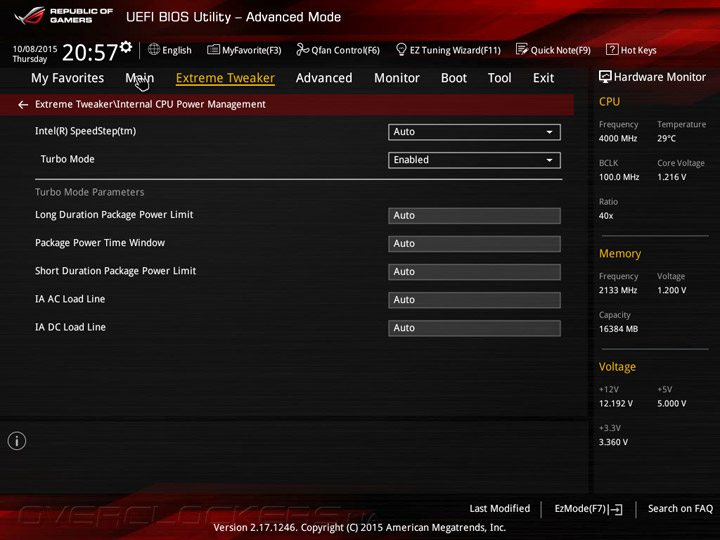Screen dimensions: 720x540
Task: Open the Monitor tab
Action: pos(397,78)
